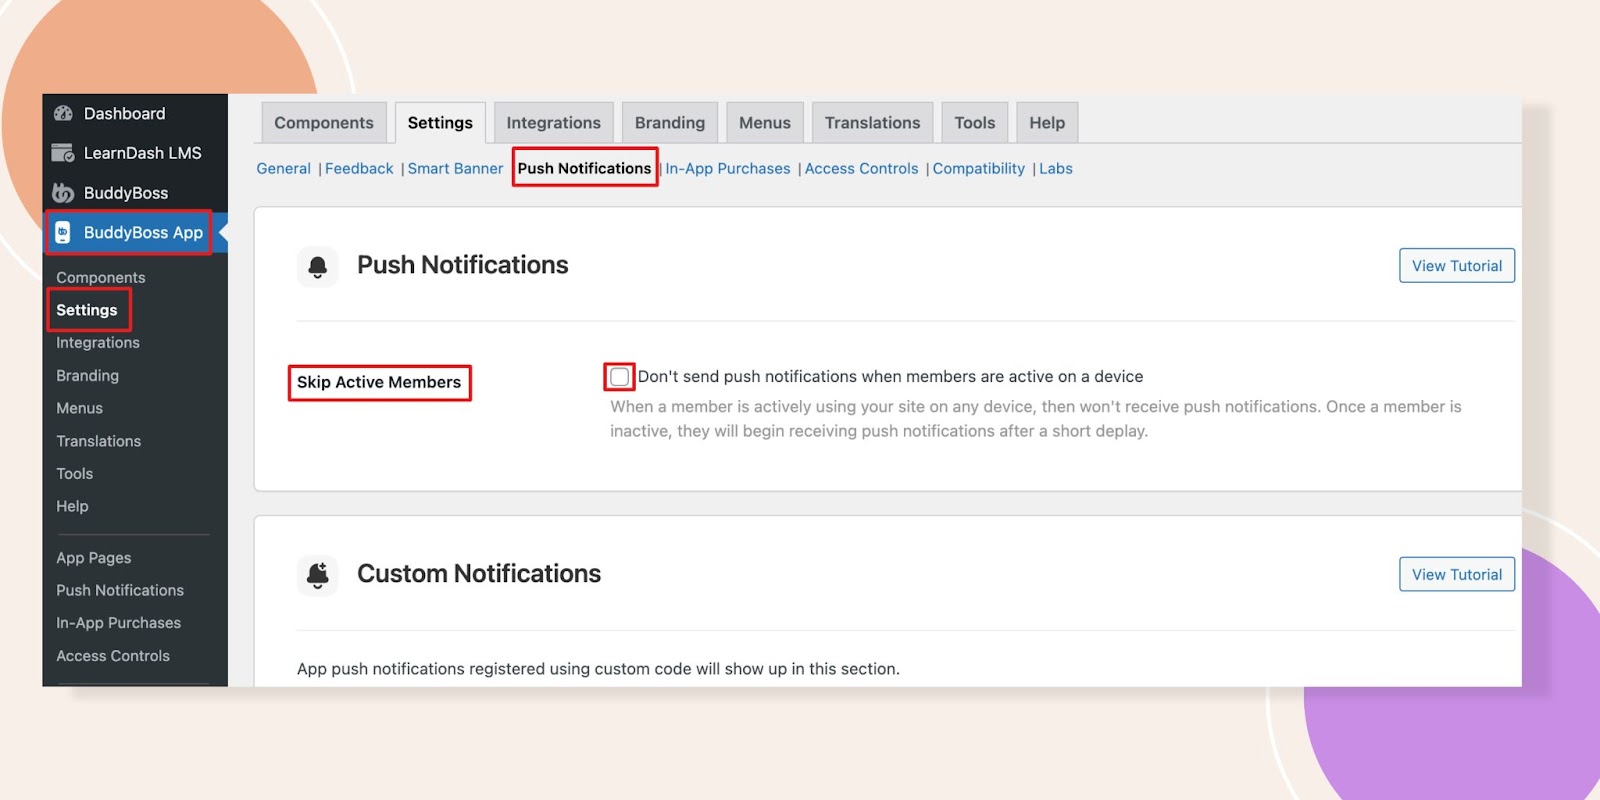Select the Branding tab
The height and width of the screenshot is (800, 1600).
click(669, 123)
